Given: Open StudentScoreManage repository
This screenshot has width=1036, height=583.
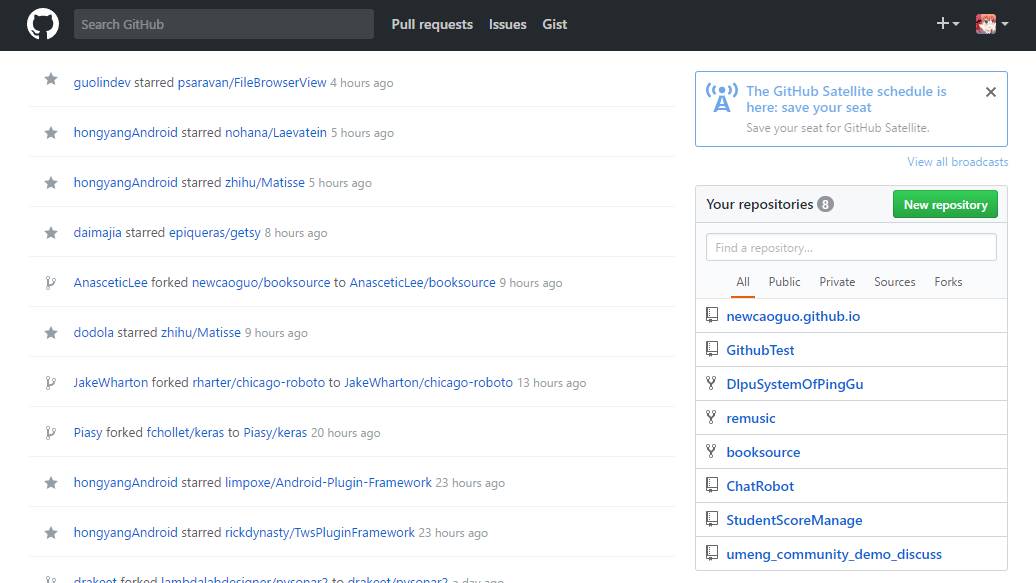Looking at the screenshot, I should pyautogui.click(x=794, y=520).
